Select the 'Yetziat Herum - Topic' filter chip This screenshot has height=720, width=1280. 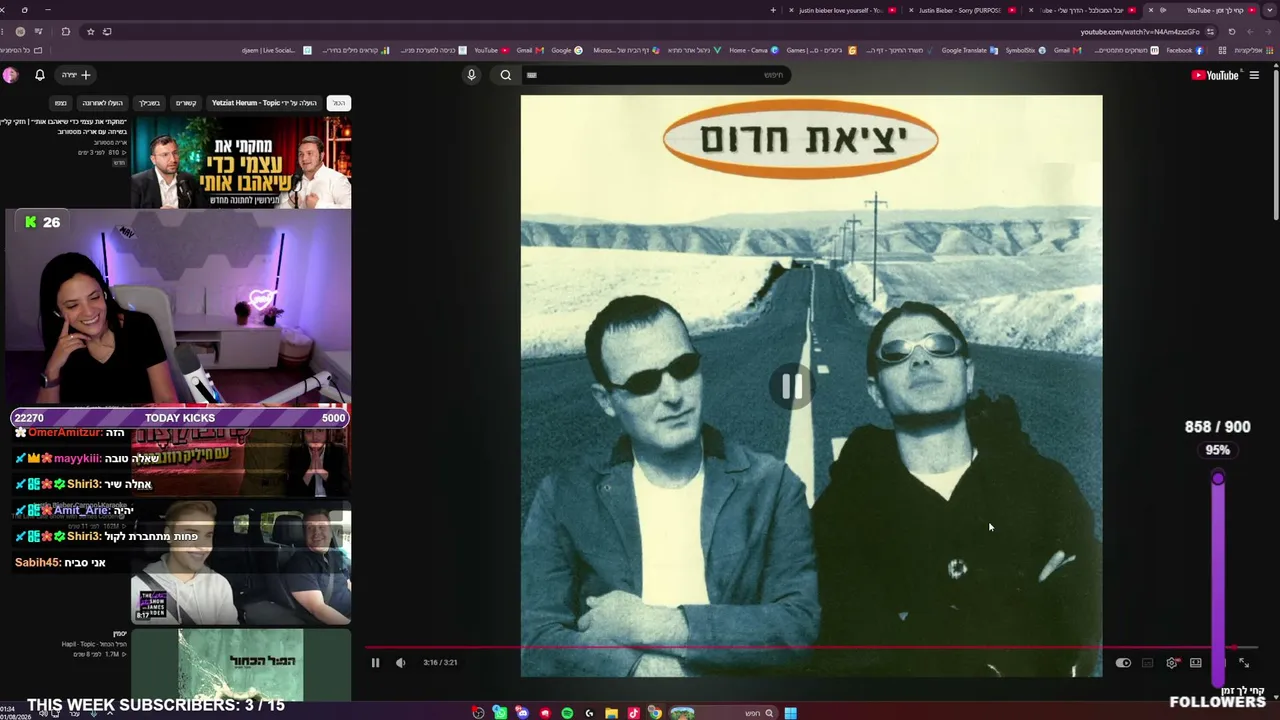[x=264, y=103]
